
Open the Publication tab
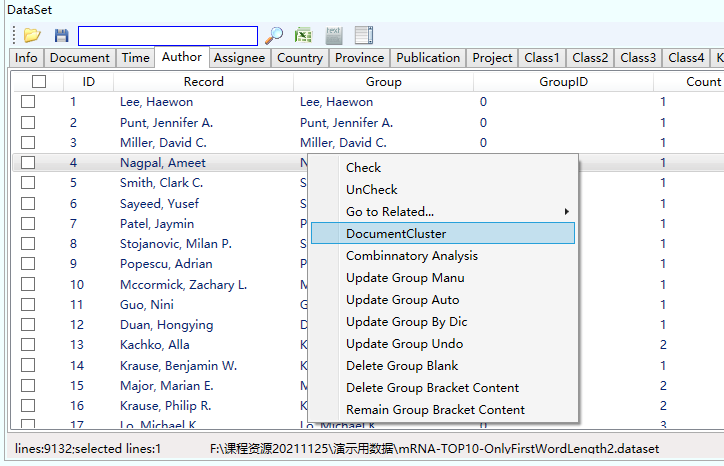[427, 58]
